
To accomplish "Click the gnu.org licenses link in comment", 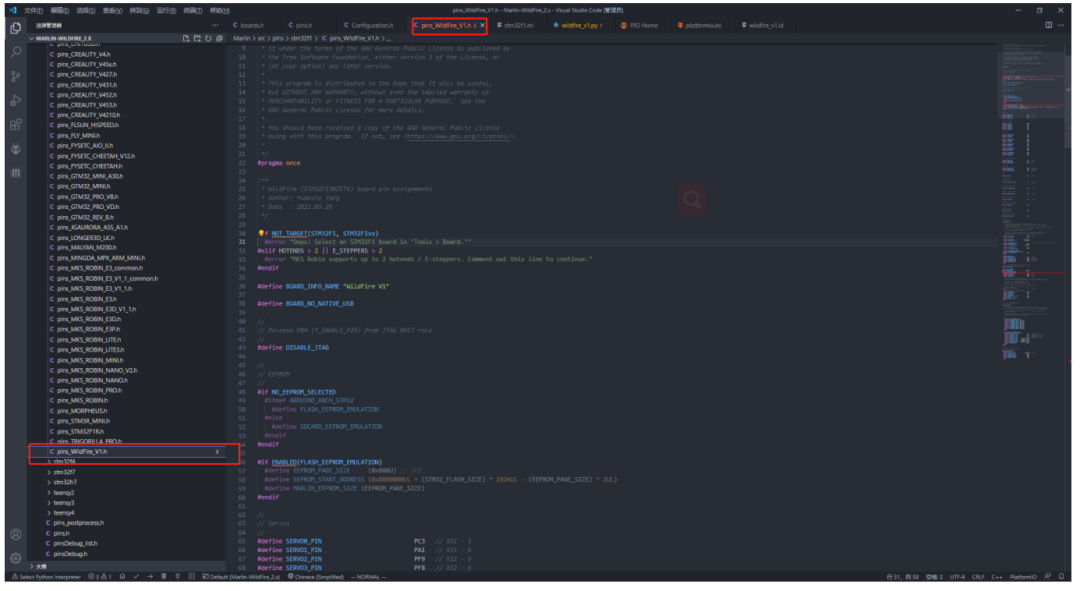I will point(459,136).
